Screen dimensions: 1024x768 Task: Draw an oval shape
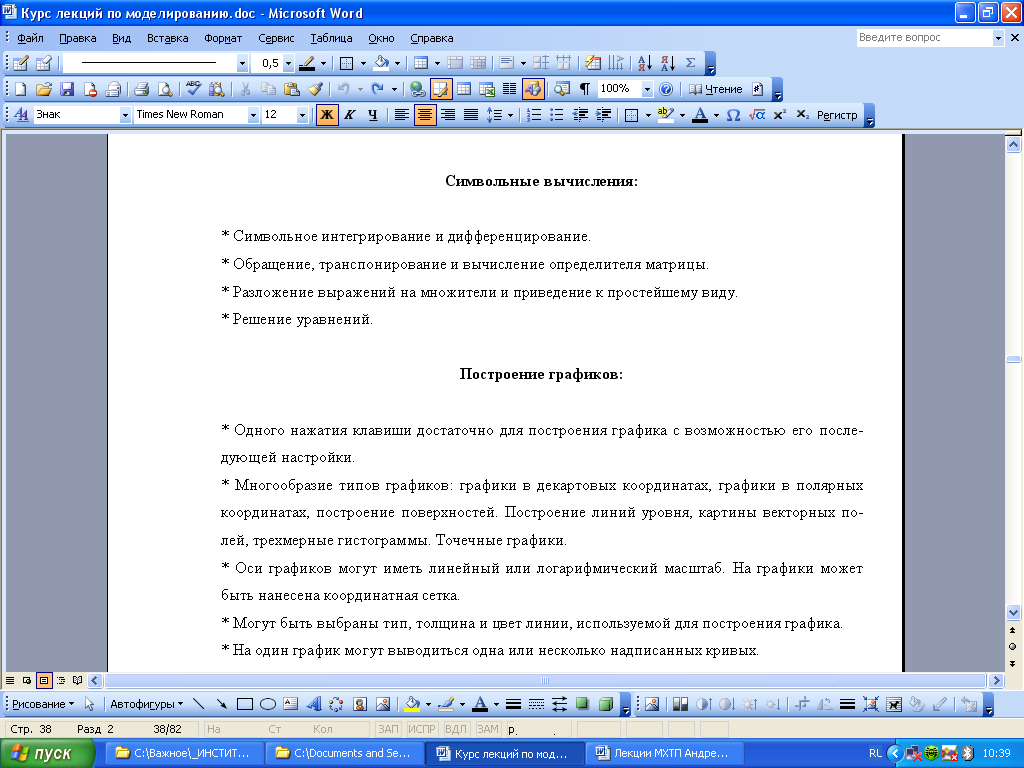[x=268, y=704]
